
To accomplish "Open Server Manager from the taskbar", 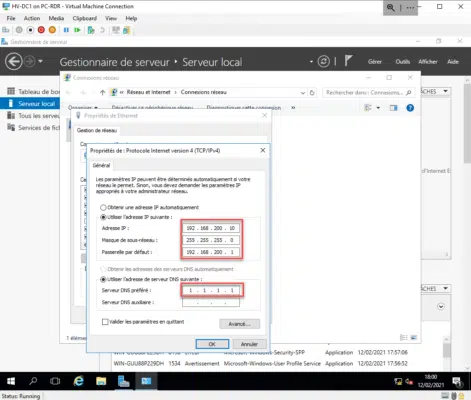I will (x=124, y=381).
